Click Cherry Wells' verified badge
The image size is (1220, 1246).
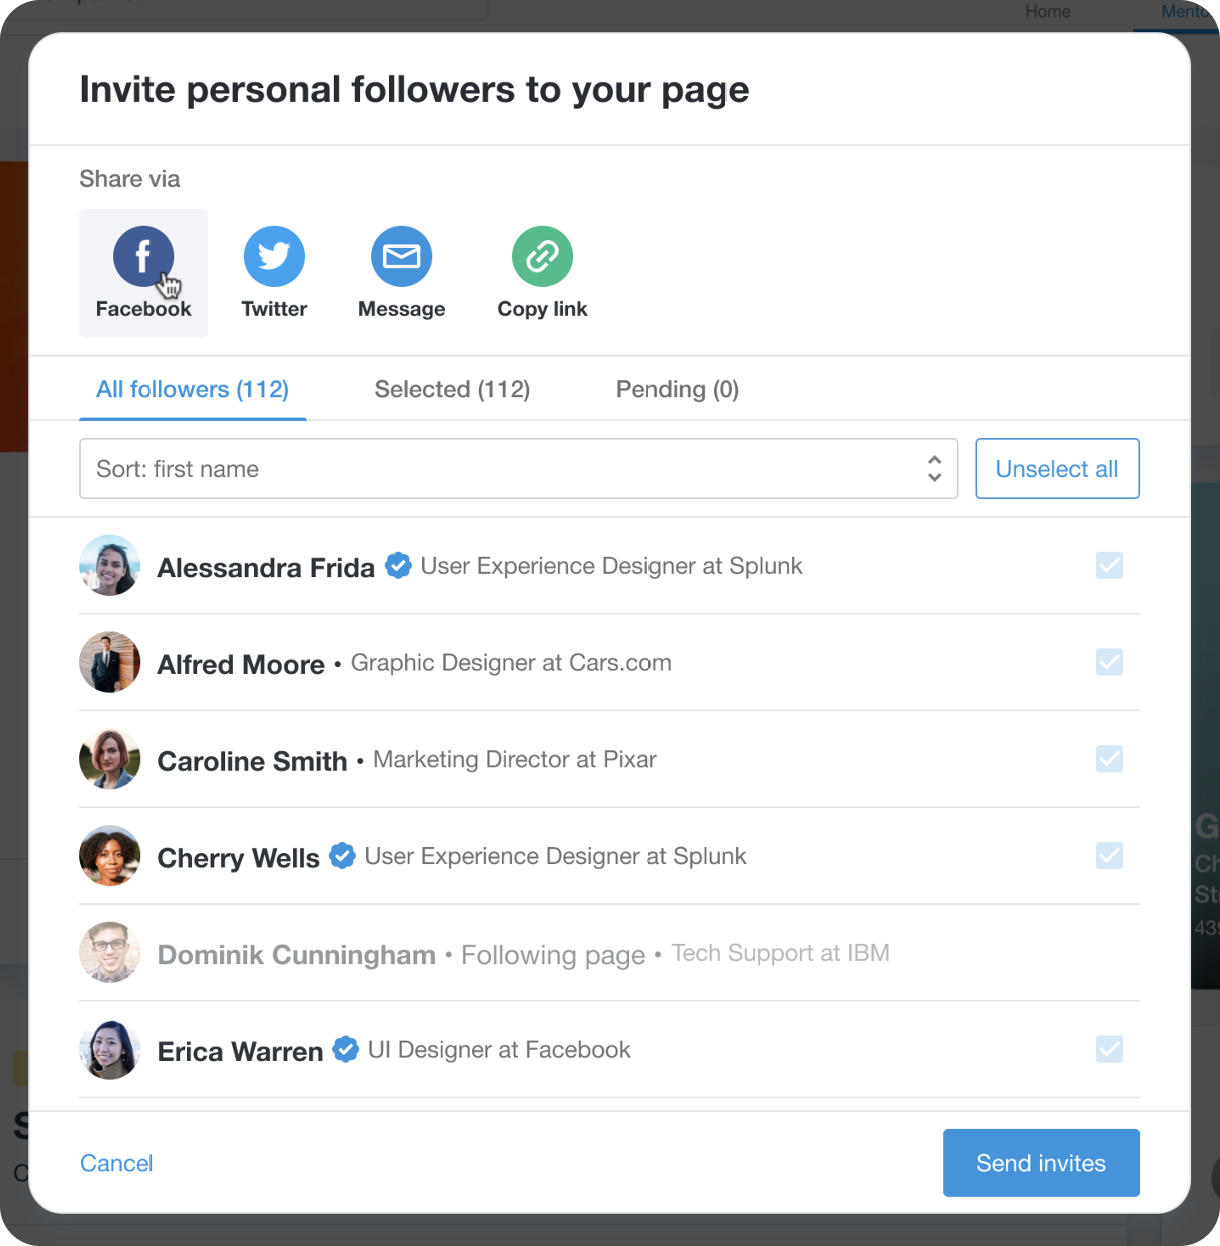coord(342,856)
